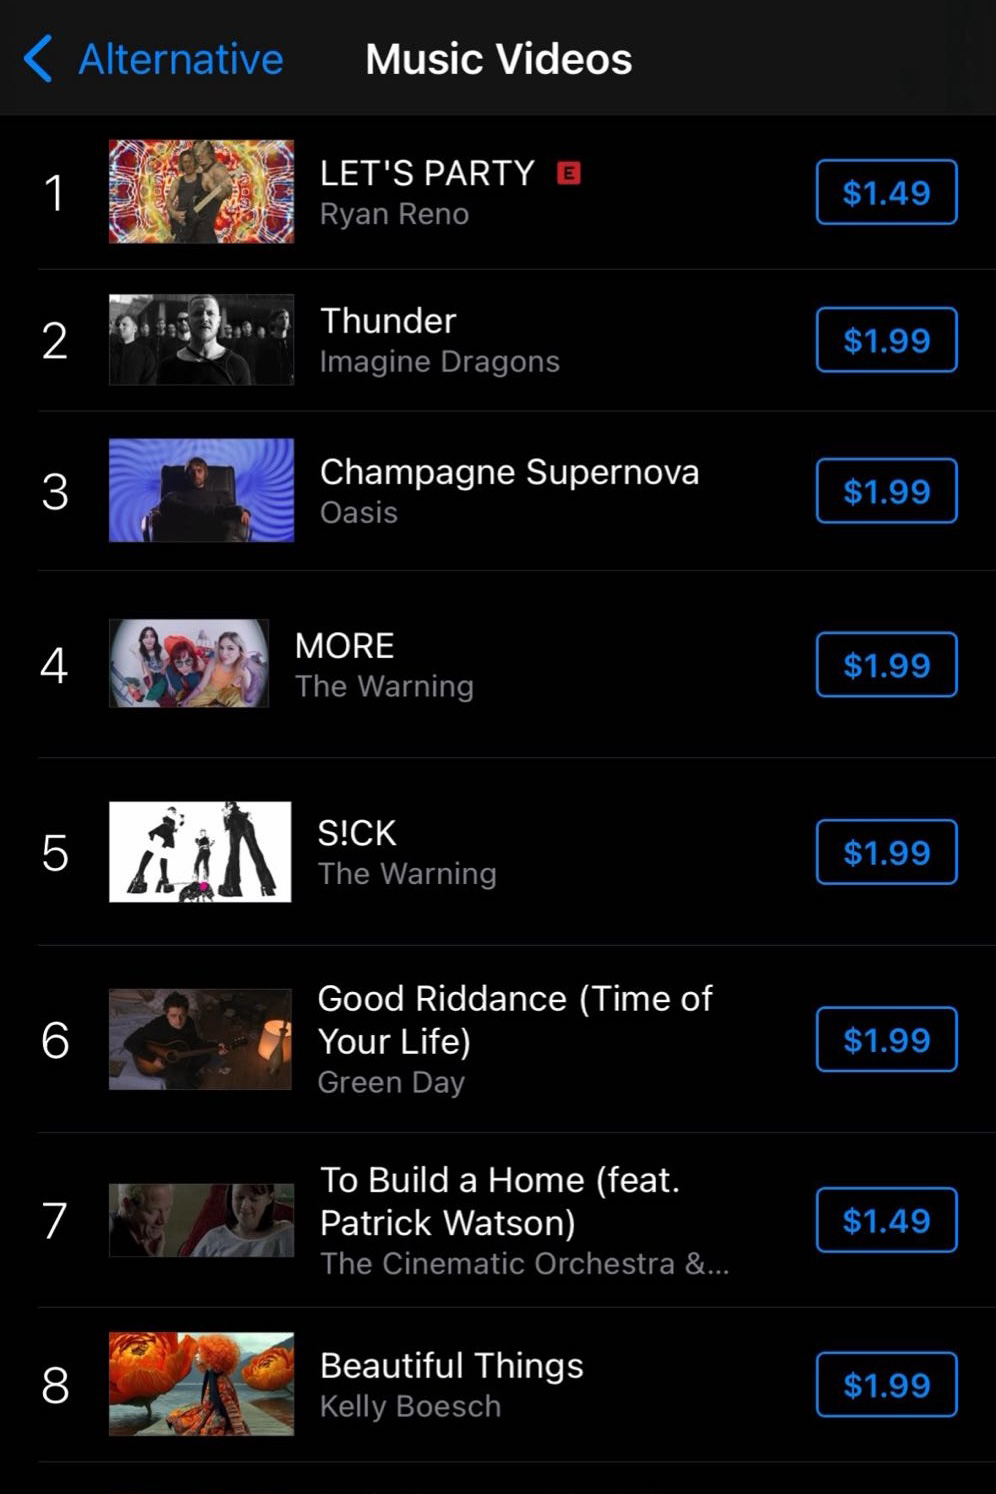This screenshot has width=996, height=1494.
Task: Click the Good Riddance video thumbnail
Action: 199,1039
